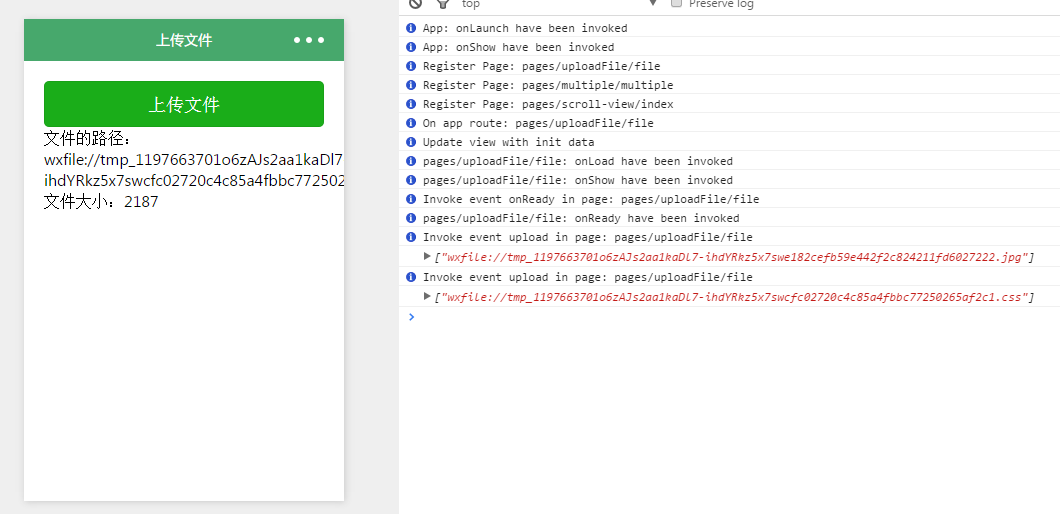This screenshot has width=1060, height=514.
Task: Open the 'top' context dropdown
Action: [x=559, y=4]
